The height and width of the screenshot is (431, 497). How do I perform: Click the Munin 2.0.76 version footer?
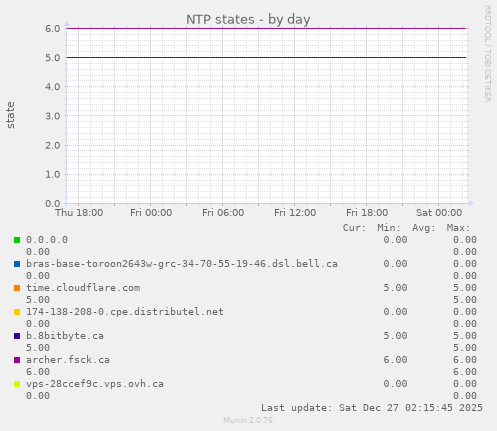click(248, 420)
